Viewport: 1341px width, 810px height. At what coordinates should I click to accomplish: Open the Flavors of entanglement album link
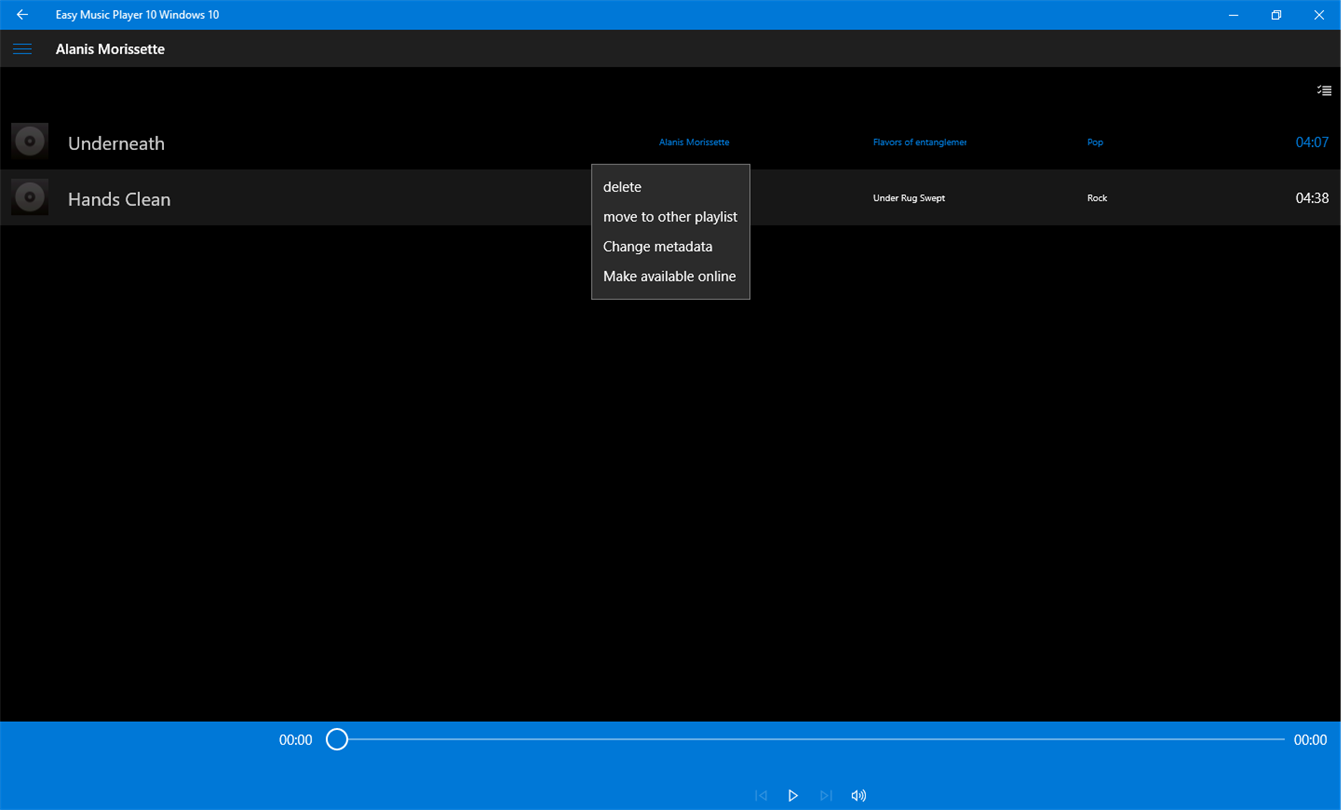[x=920, y=142]
